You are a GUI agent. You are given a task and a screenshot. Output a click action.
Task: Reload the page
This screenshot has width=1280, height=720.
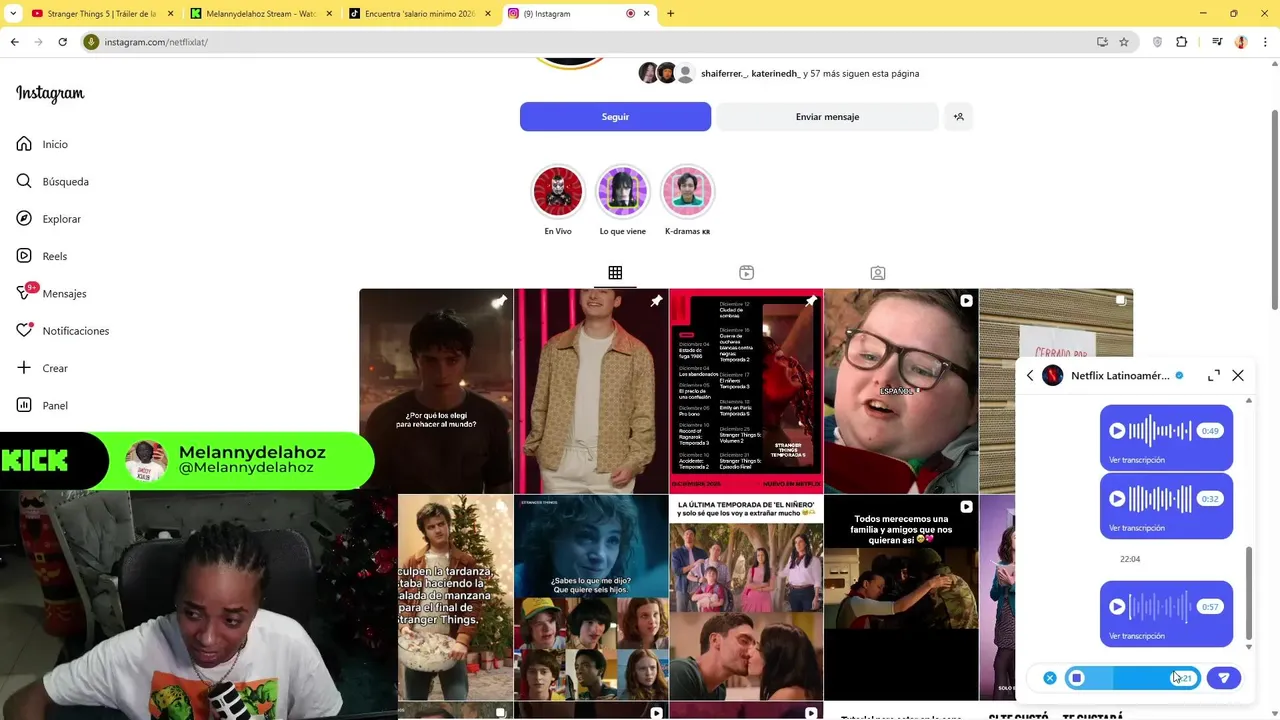(x=62, y=42)
